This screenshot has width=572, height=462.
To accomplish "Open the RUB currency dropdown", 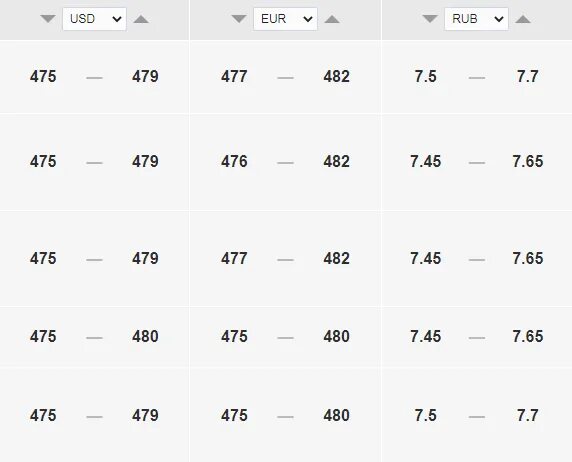I will point(476,19).
